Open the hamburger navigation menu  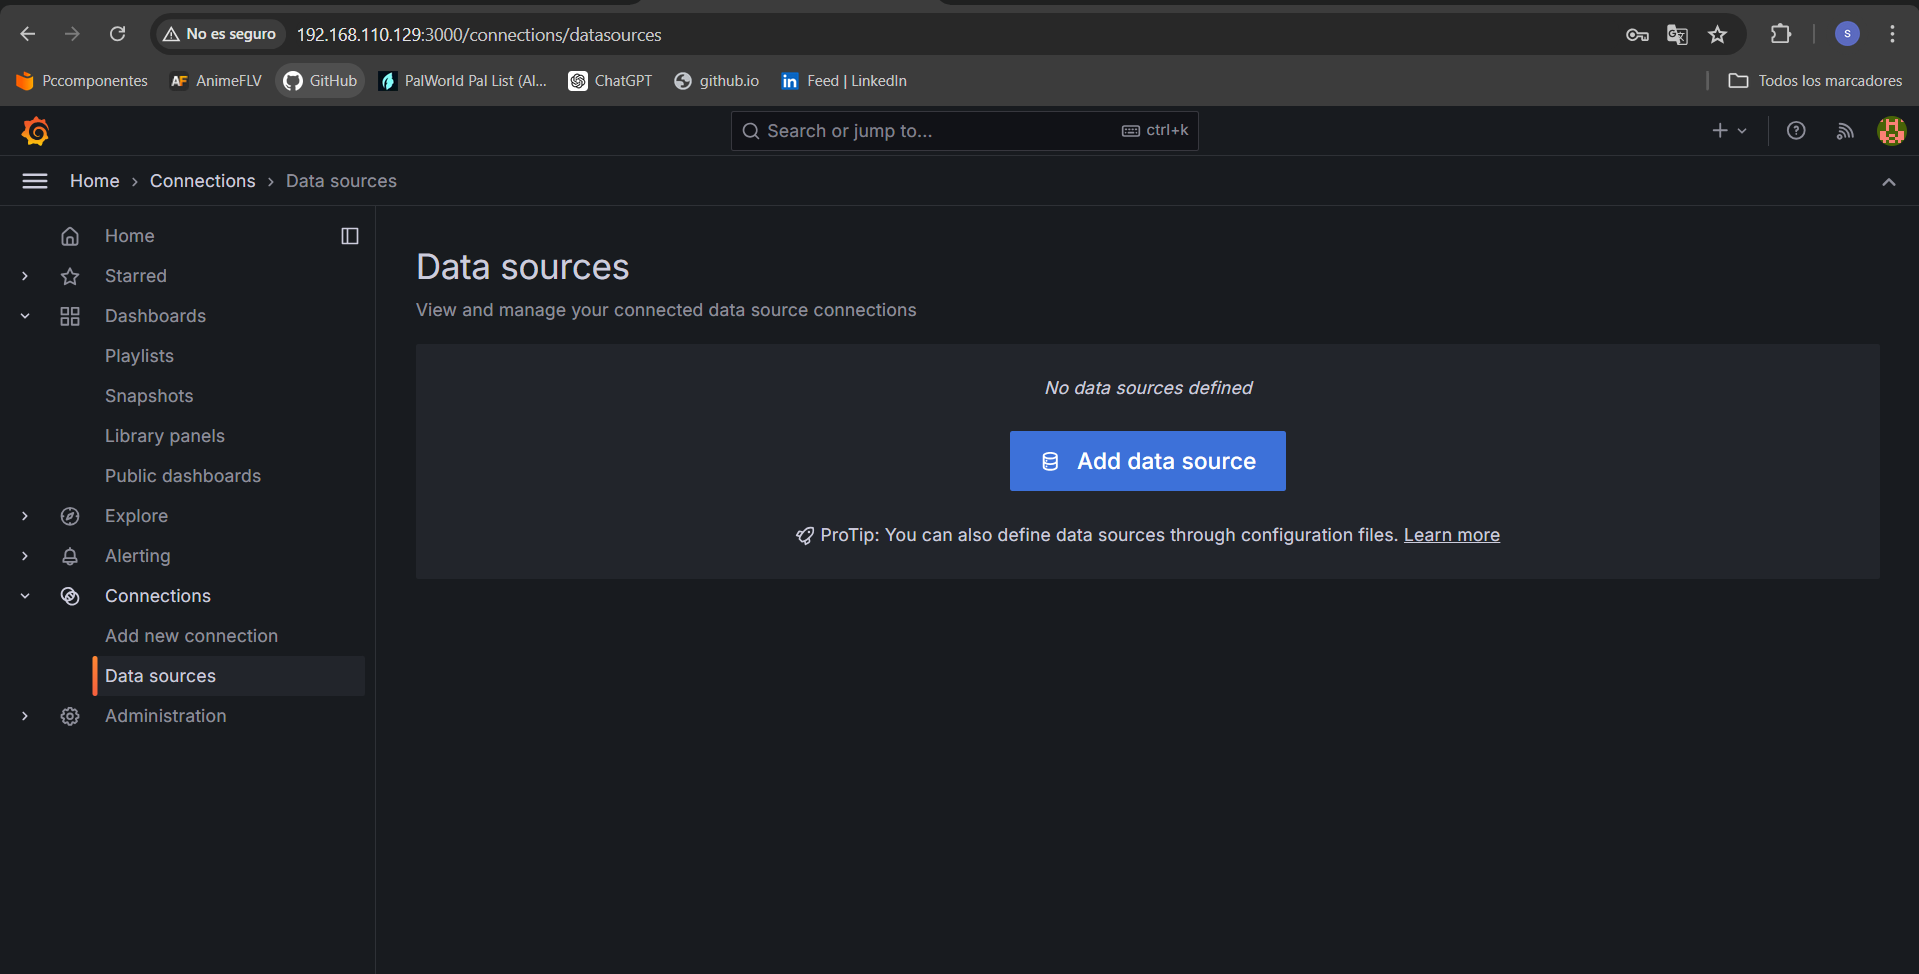pos(35,180)
